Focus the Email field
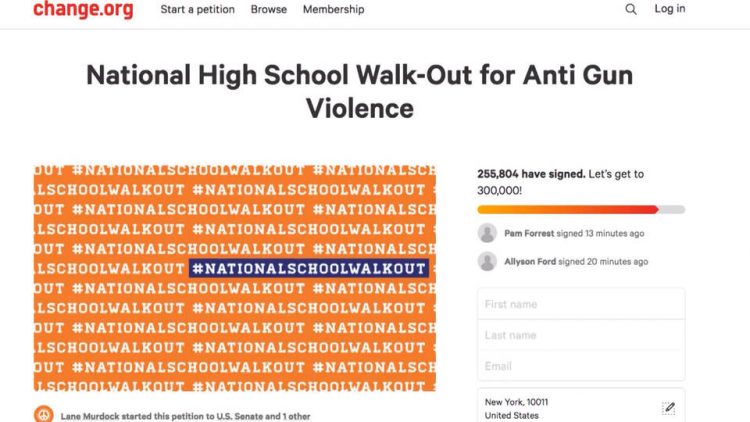This screenshot has width=750, height=422. tap(581, 366)
